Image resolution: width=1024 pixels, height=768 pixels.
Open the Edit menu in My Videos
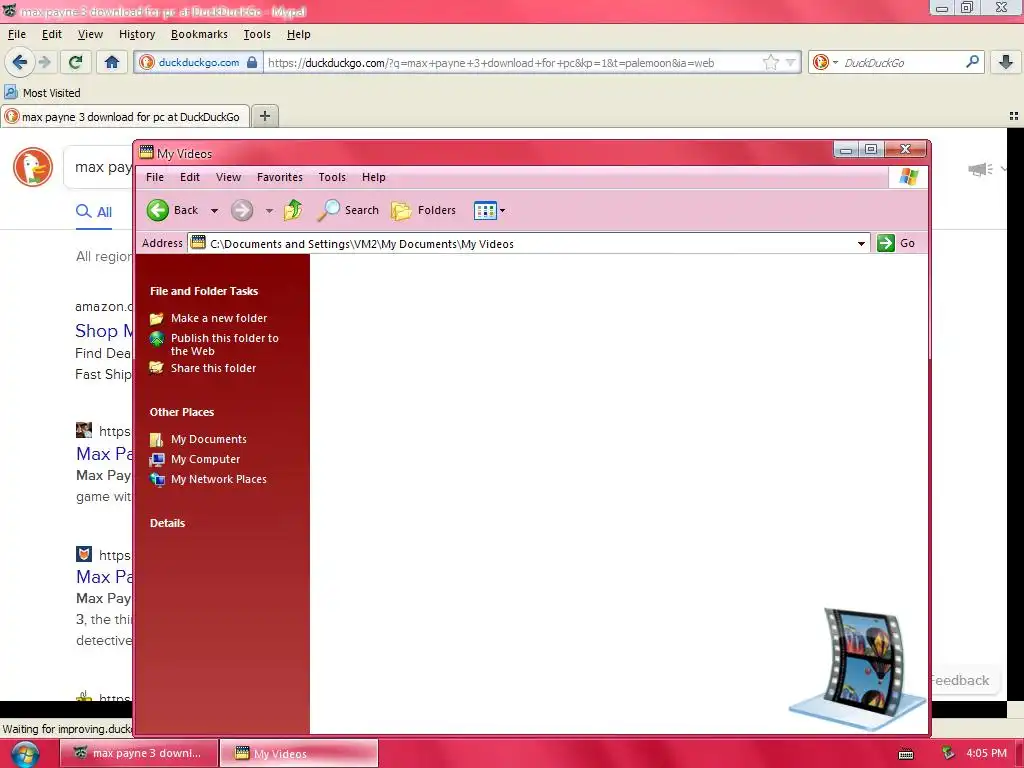(190, 177)
